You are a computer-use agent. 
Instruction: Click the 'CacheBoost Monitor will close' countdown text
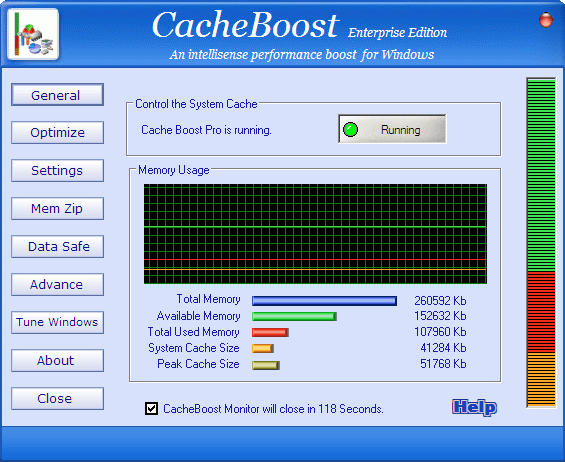tap(273, 409)
